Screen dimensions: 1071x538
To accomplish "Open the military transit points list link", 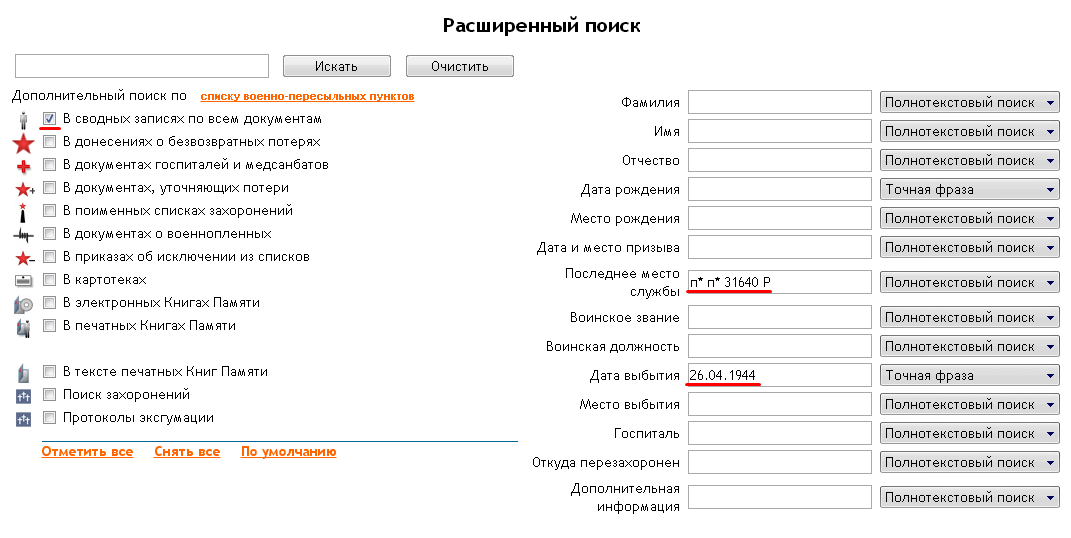I will [x=307, y=97].
